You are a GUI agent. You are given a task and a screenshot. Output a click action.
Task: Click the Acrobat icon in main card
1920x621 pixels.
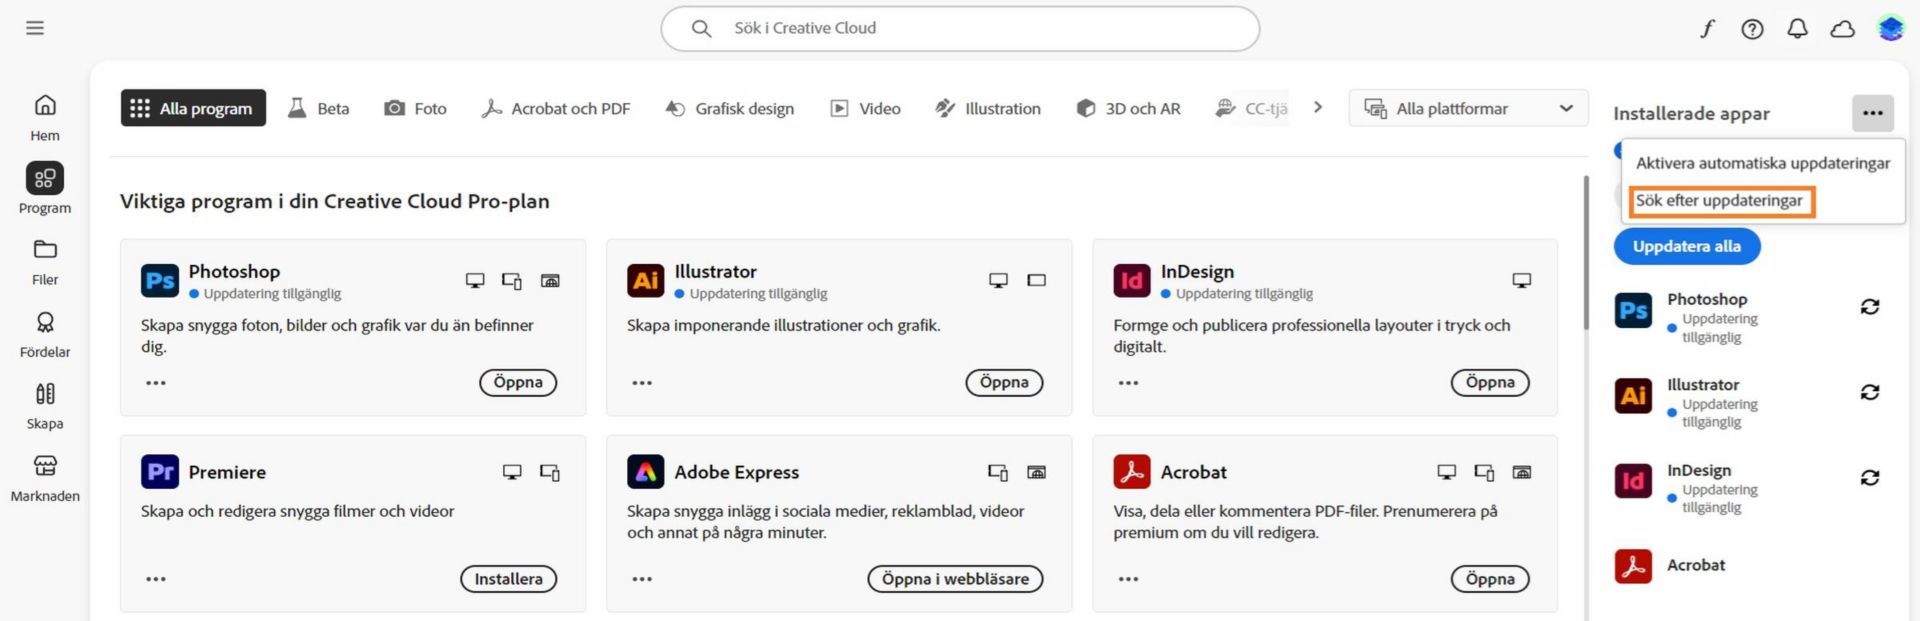click(x=1132, y=472)
